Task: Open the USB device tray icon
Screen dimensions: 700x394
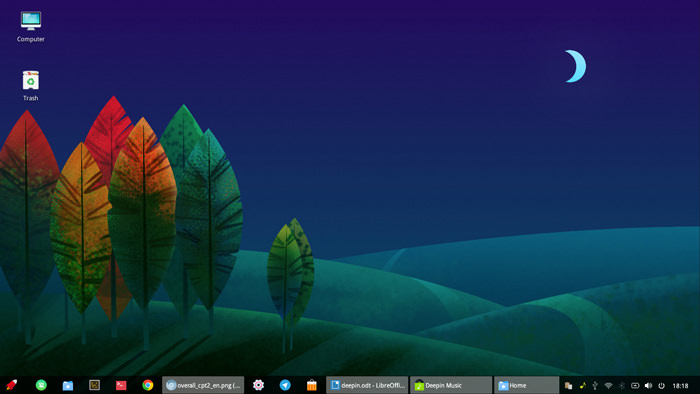Action: [595, 385]
